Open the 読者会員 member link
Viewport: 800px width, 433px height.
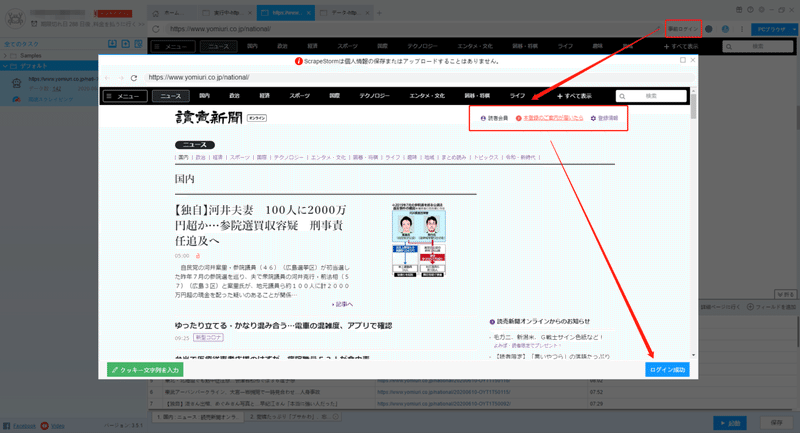(494, 118)
